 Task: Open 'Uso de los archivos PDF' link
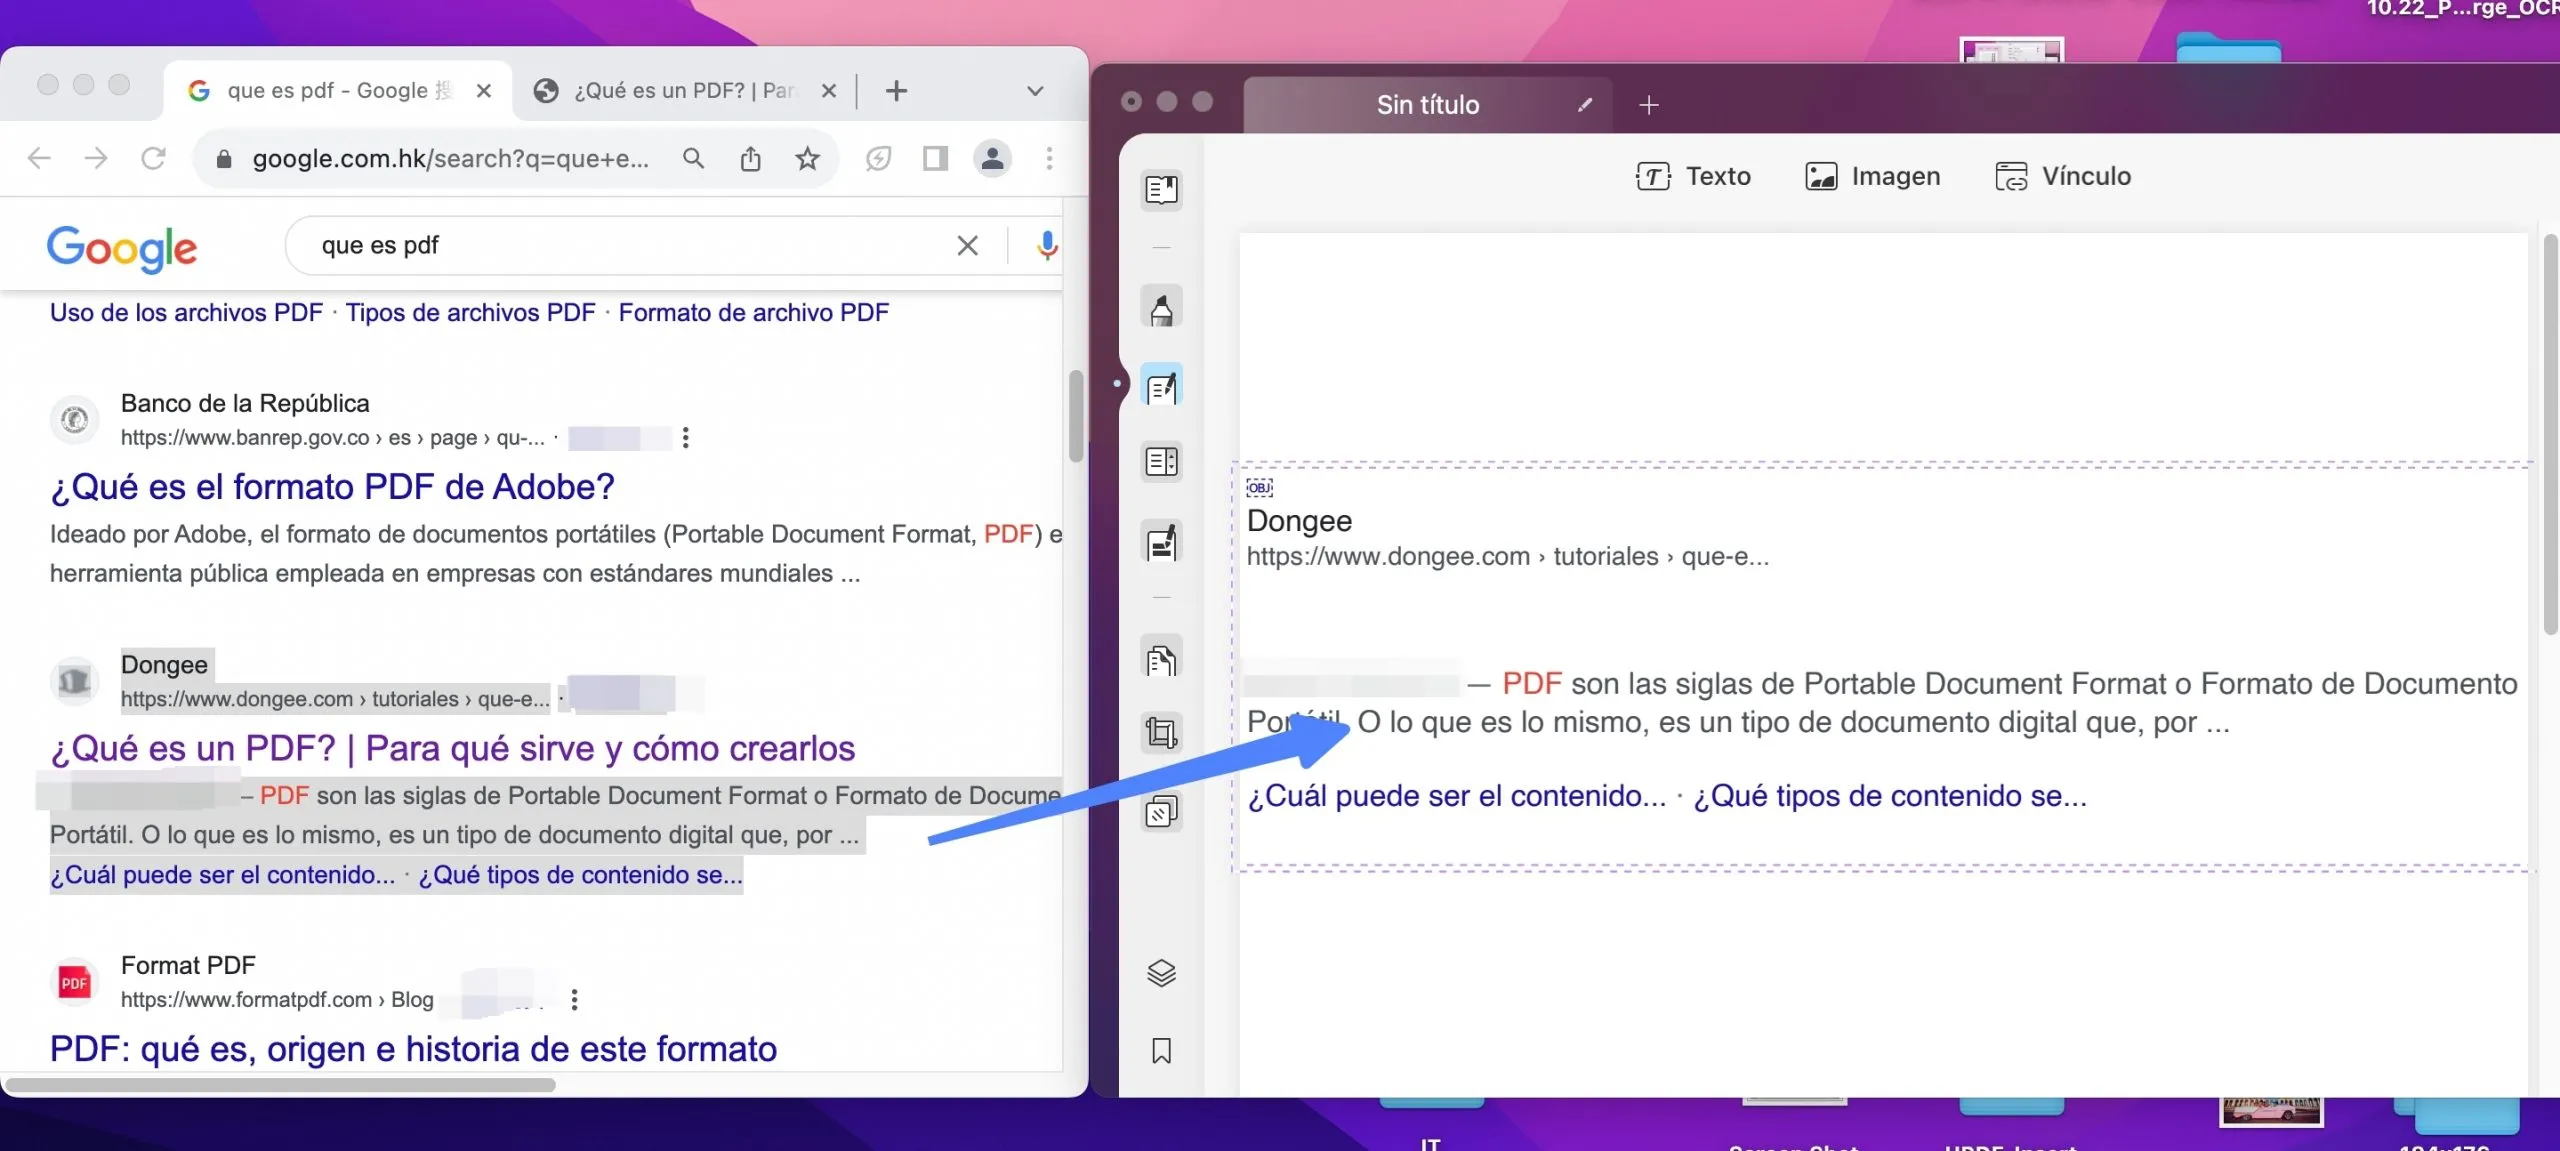(x=186, y=312)
